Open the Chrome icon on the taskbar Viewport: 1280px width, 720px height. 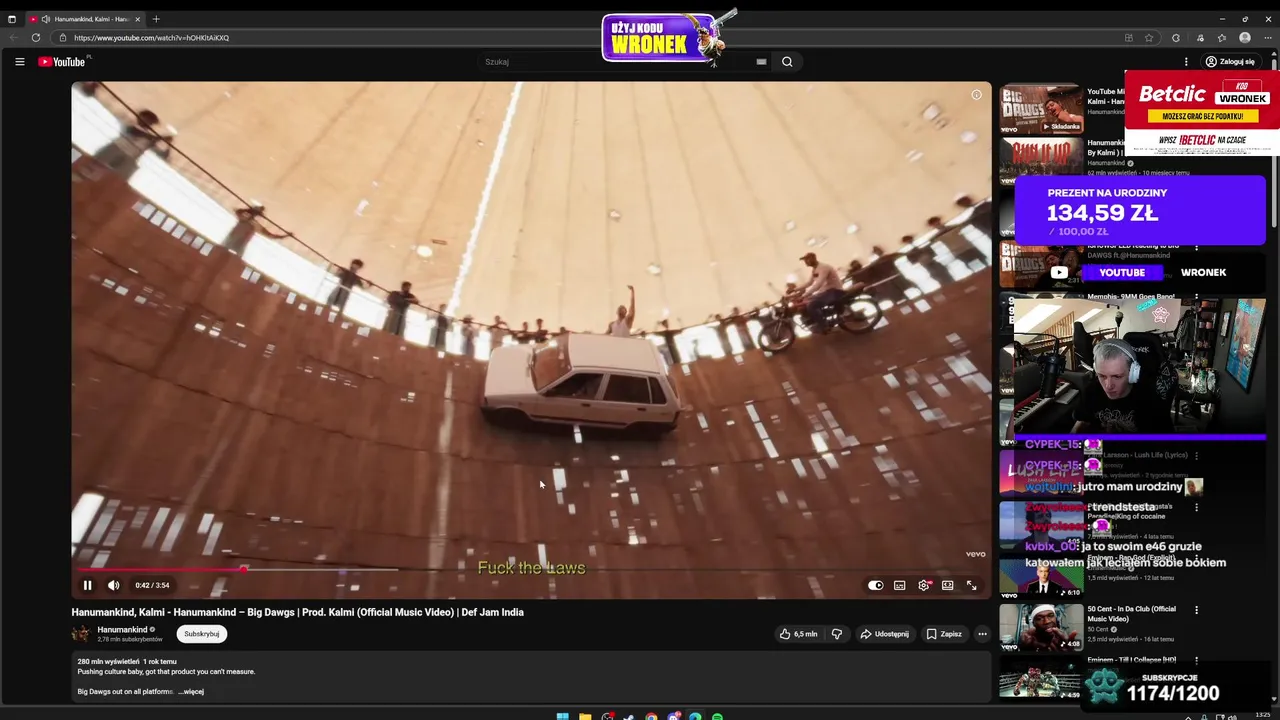point(651,716)
